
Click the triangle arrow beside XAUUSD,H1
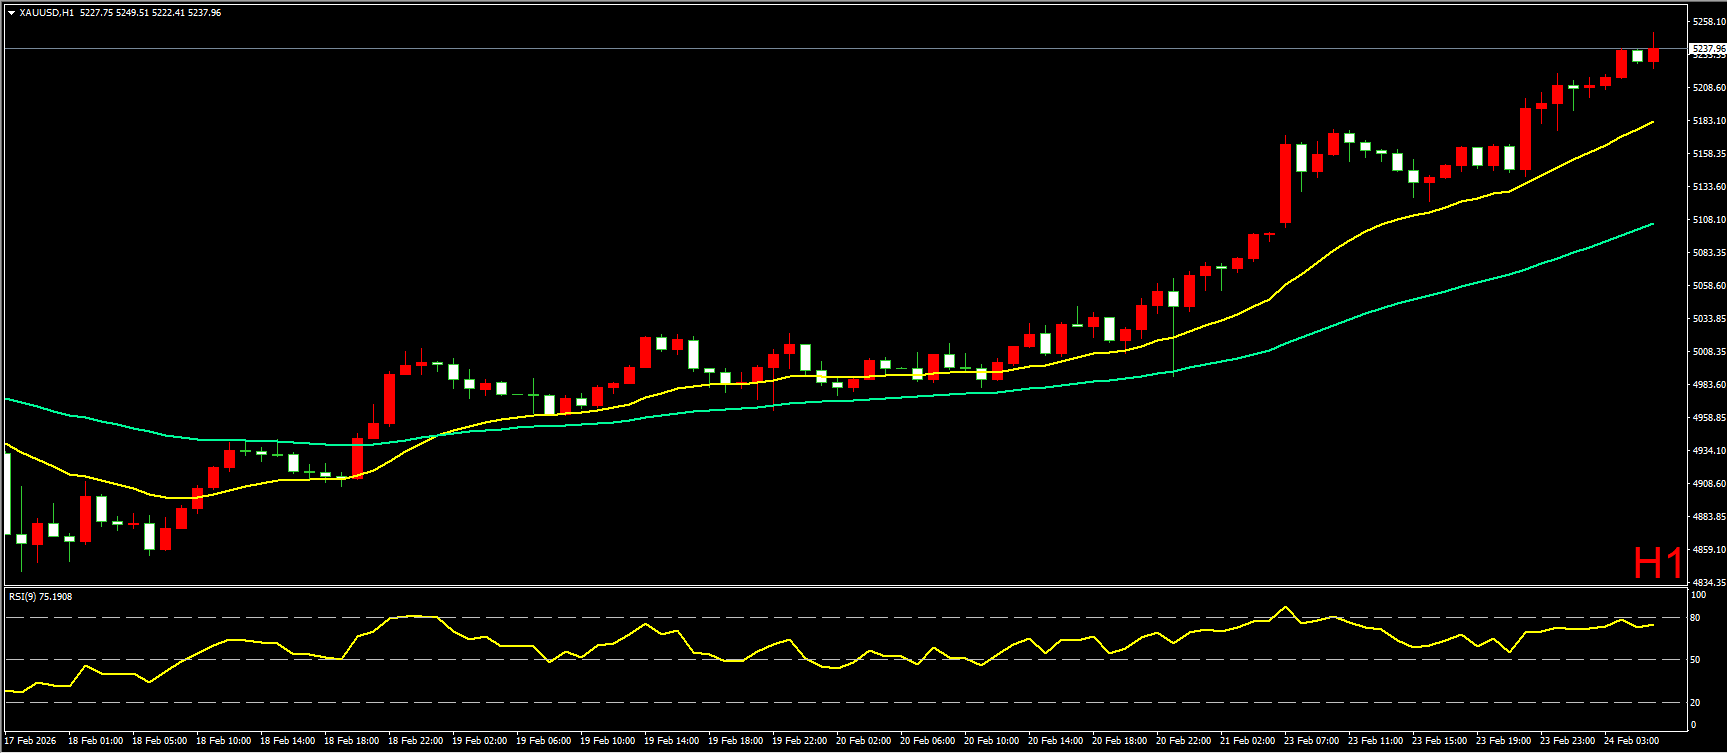(x=11, y=13)
